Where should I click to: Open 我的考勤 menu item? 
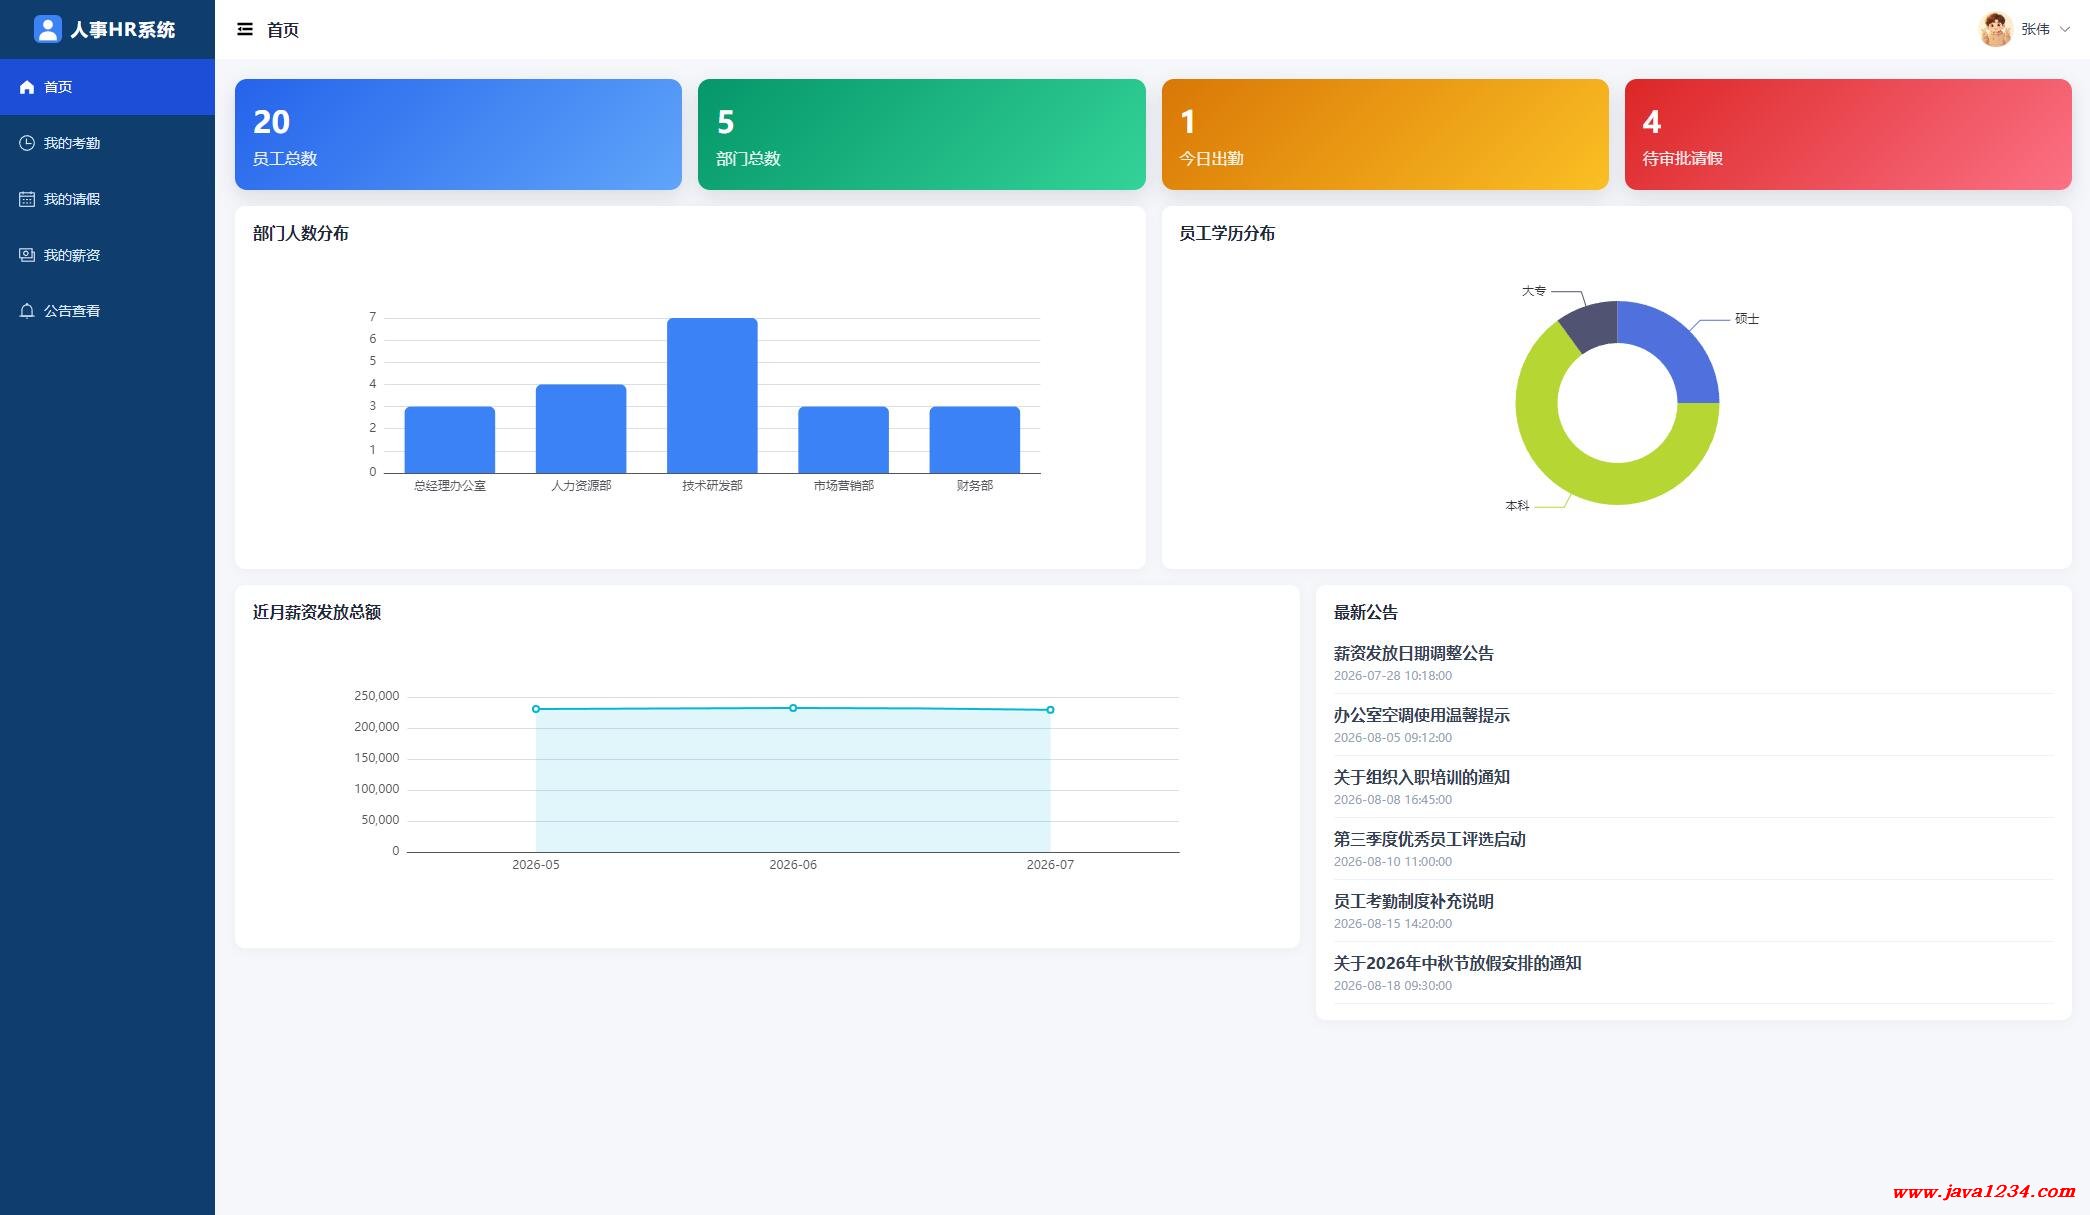(x=107, y=143)
